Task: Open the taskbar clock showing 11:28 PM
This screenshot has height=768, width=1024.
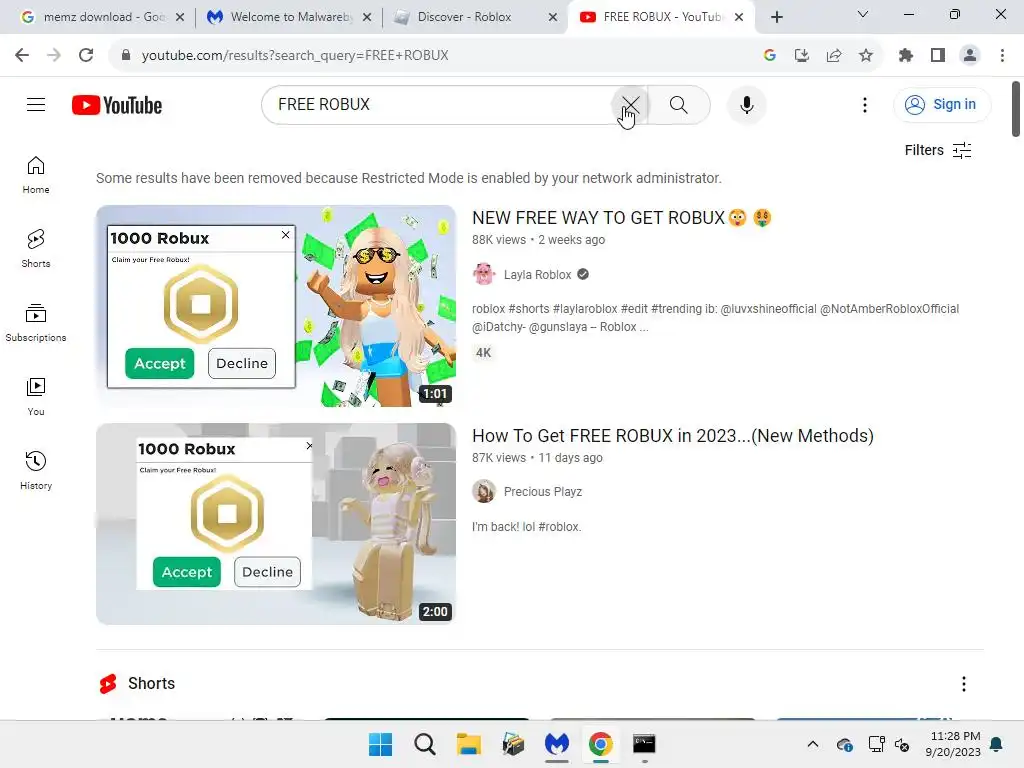Action: (953, 744)
